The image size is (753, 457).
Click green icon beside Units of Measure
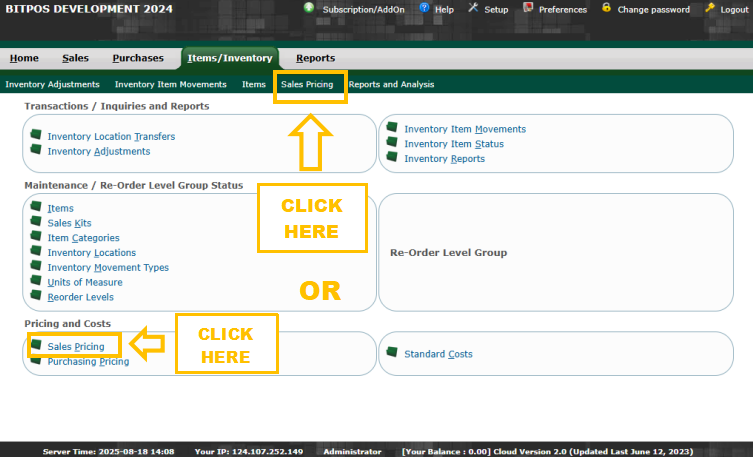click(36, 280)
